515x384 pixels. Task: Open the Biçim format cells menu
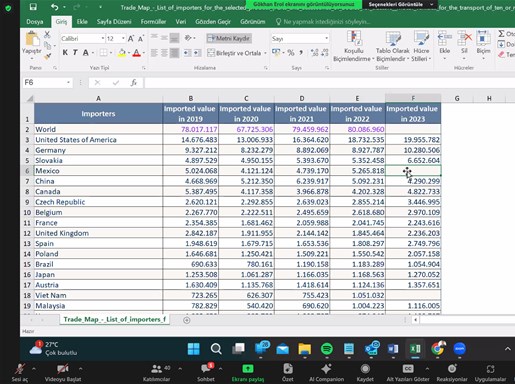tap(483, 46)
